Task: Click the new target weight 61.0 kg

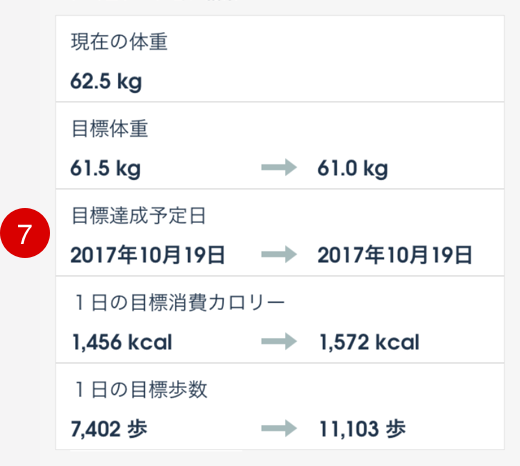Action: coord(353,168)
